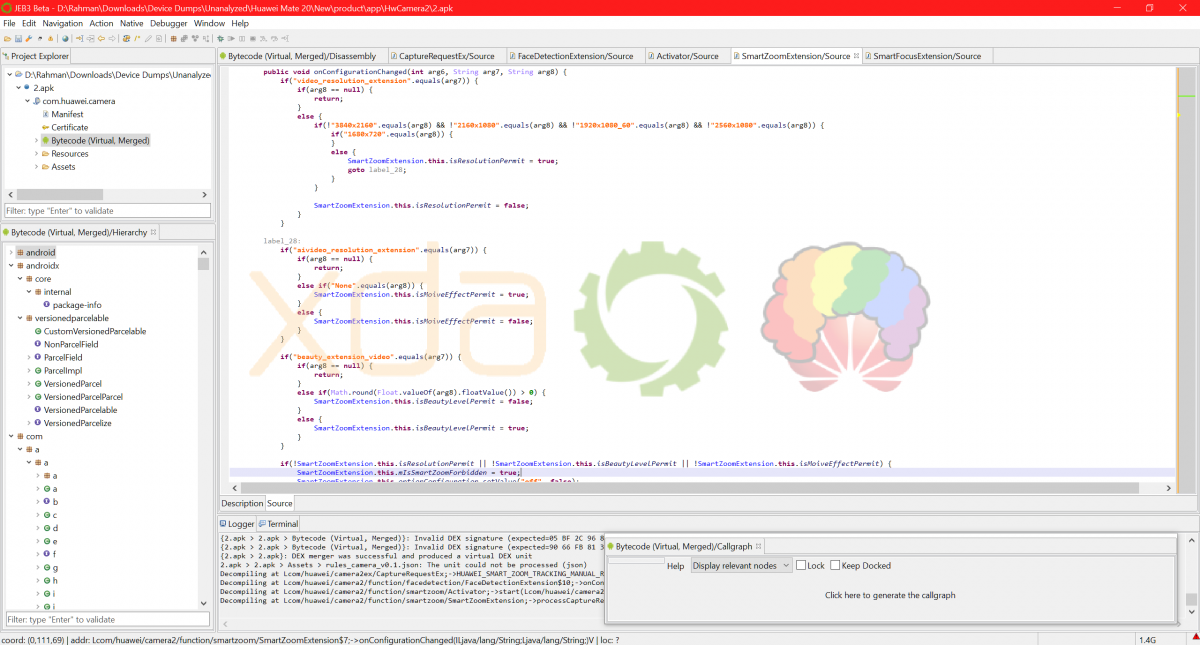Click the blue dot icon beside 2.apk

click(x=28, y=88)
